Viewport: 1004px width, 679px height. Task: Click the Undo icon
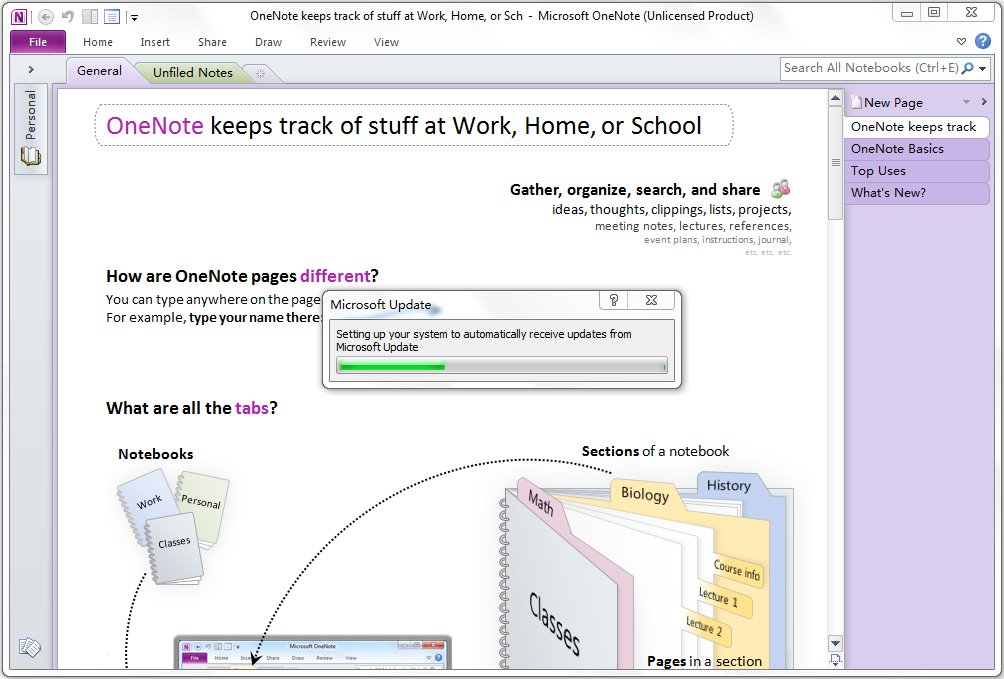(x=65, y=16)
